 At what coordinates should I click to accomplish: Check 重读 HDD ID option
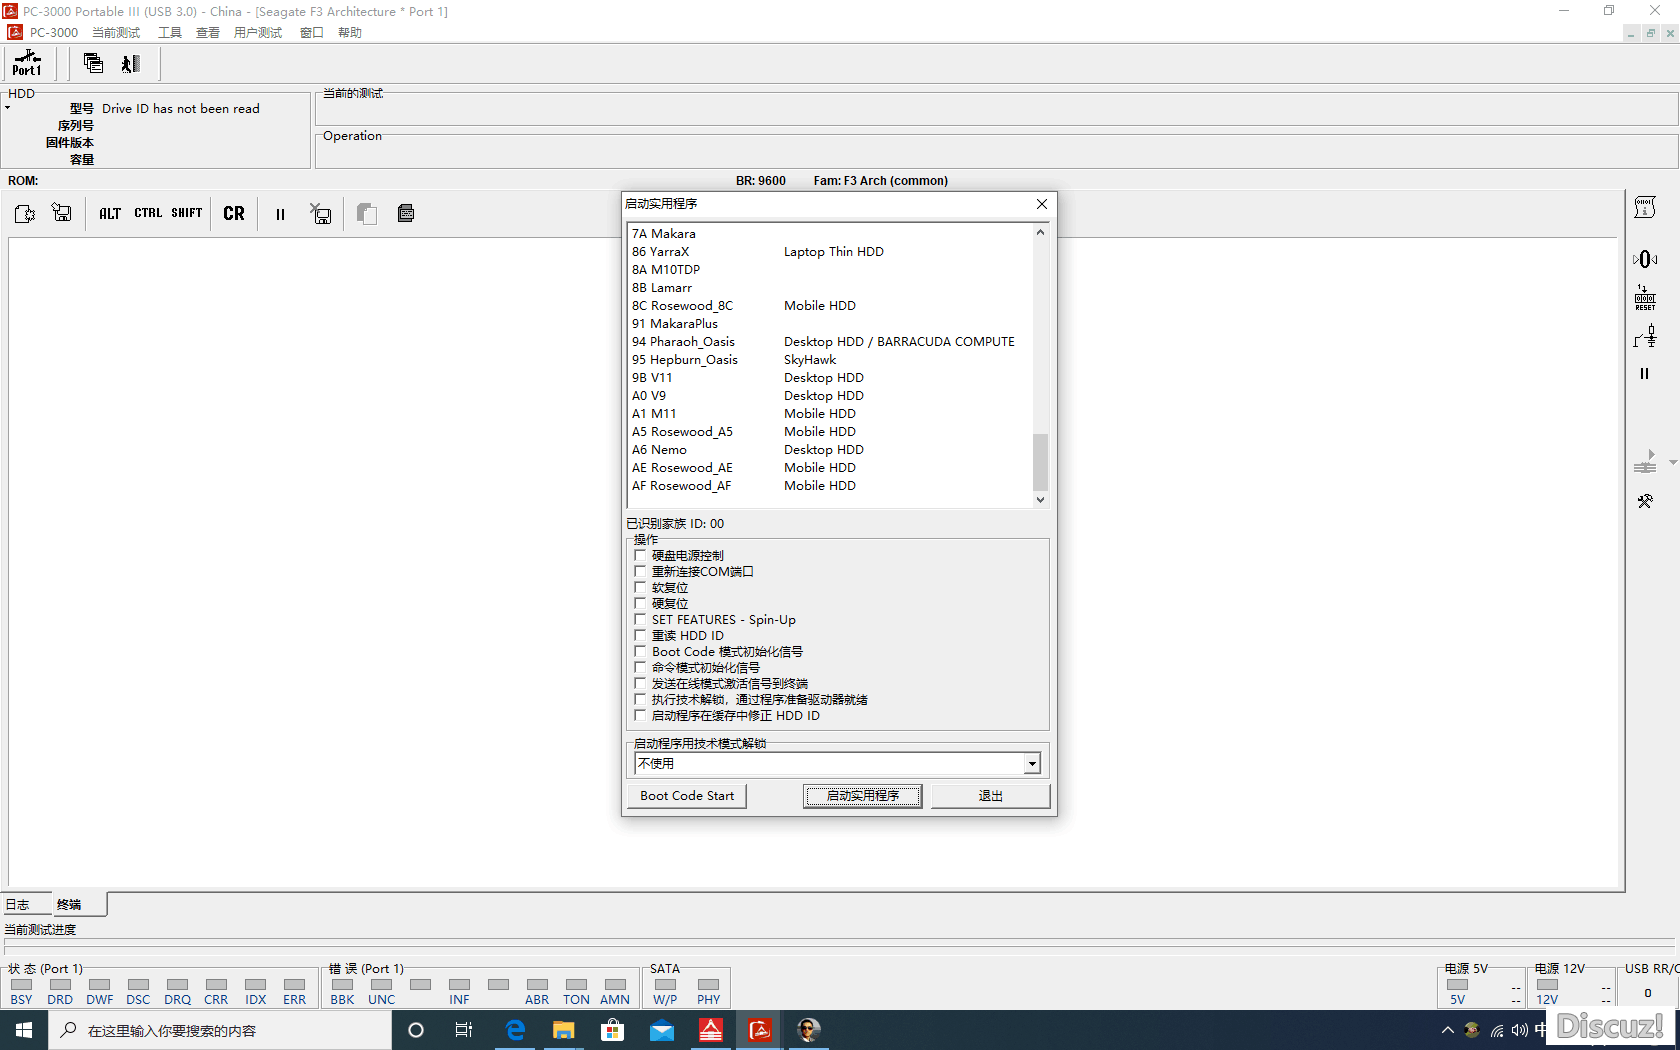[640, 635]
